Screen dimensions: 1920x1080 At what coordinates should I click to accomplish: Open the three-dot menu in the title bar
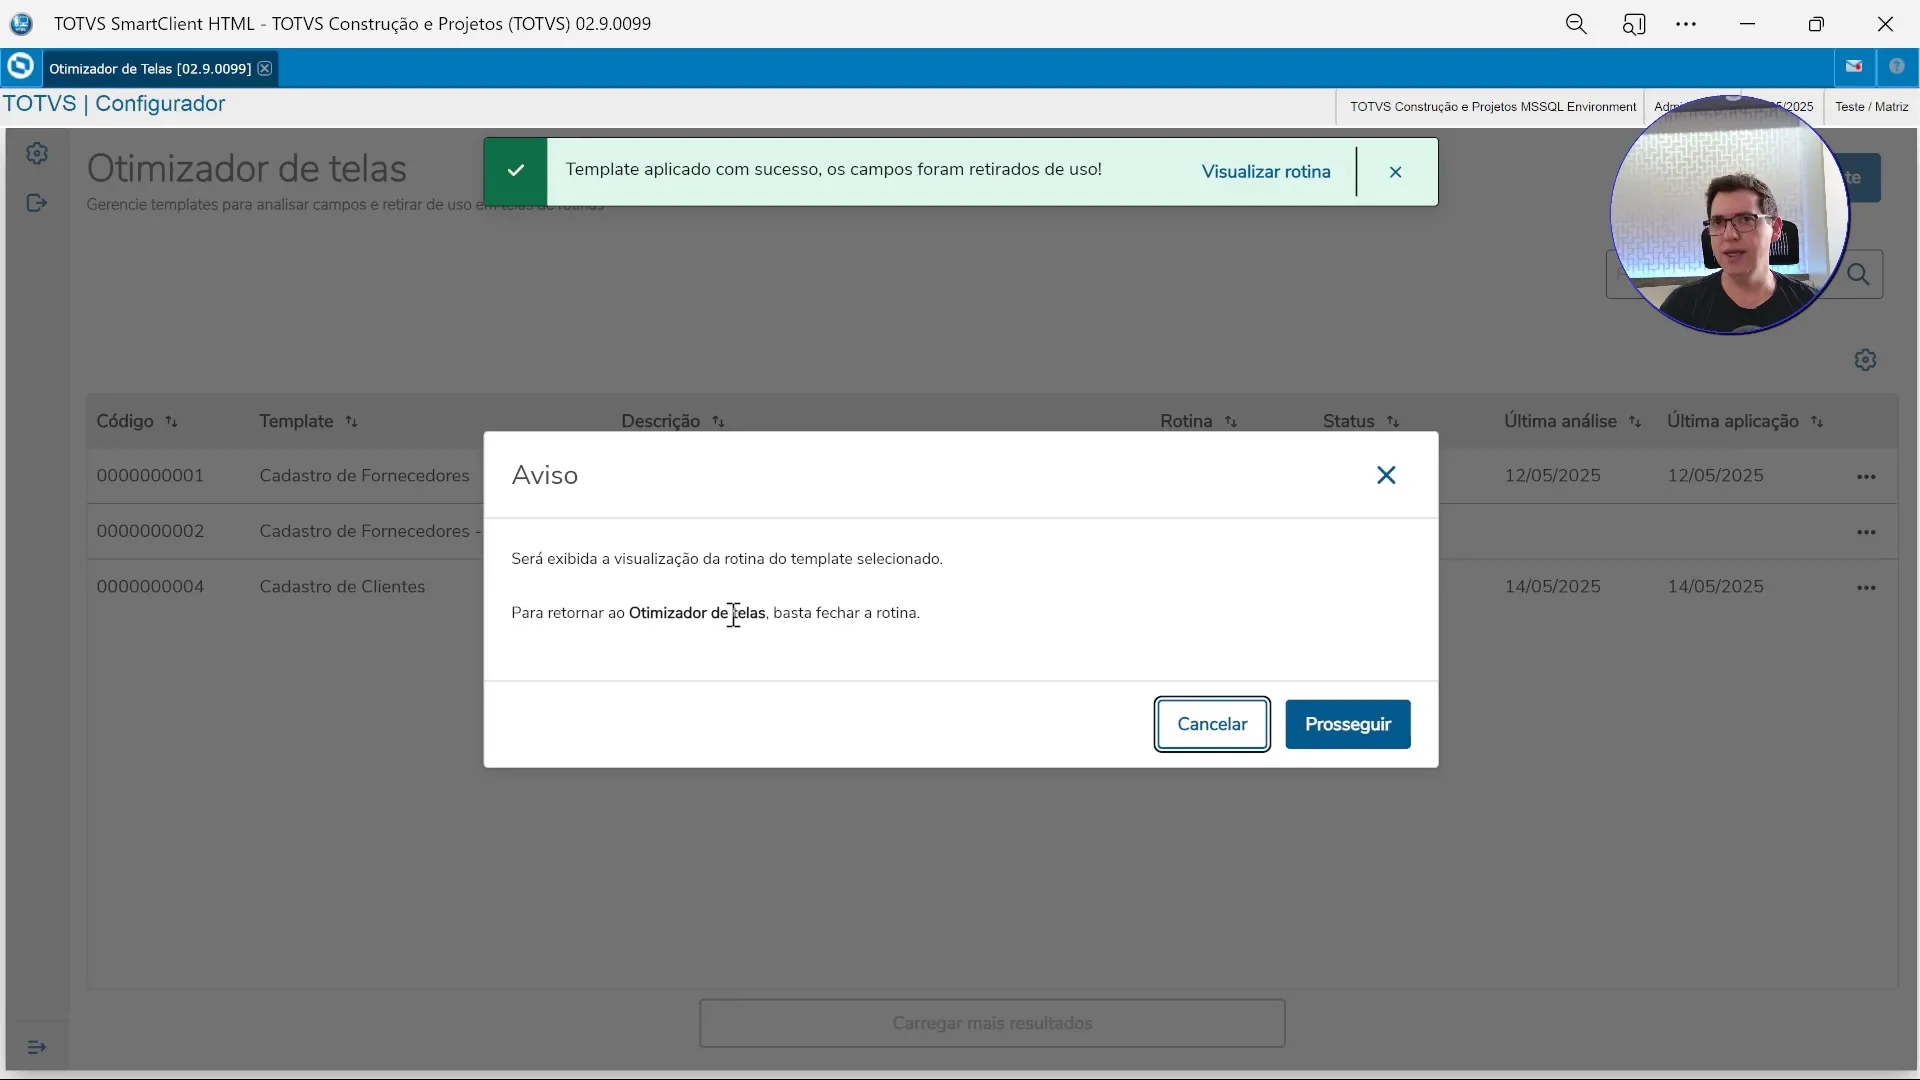[1687, 23]
